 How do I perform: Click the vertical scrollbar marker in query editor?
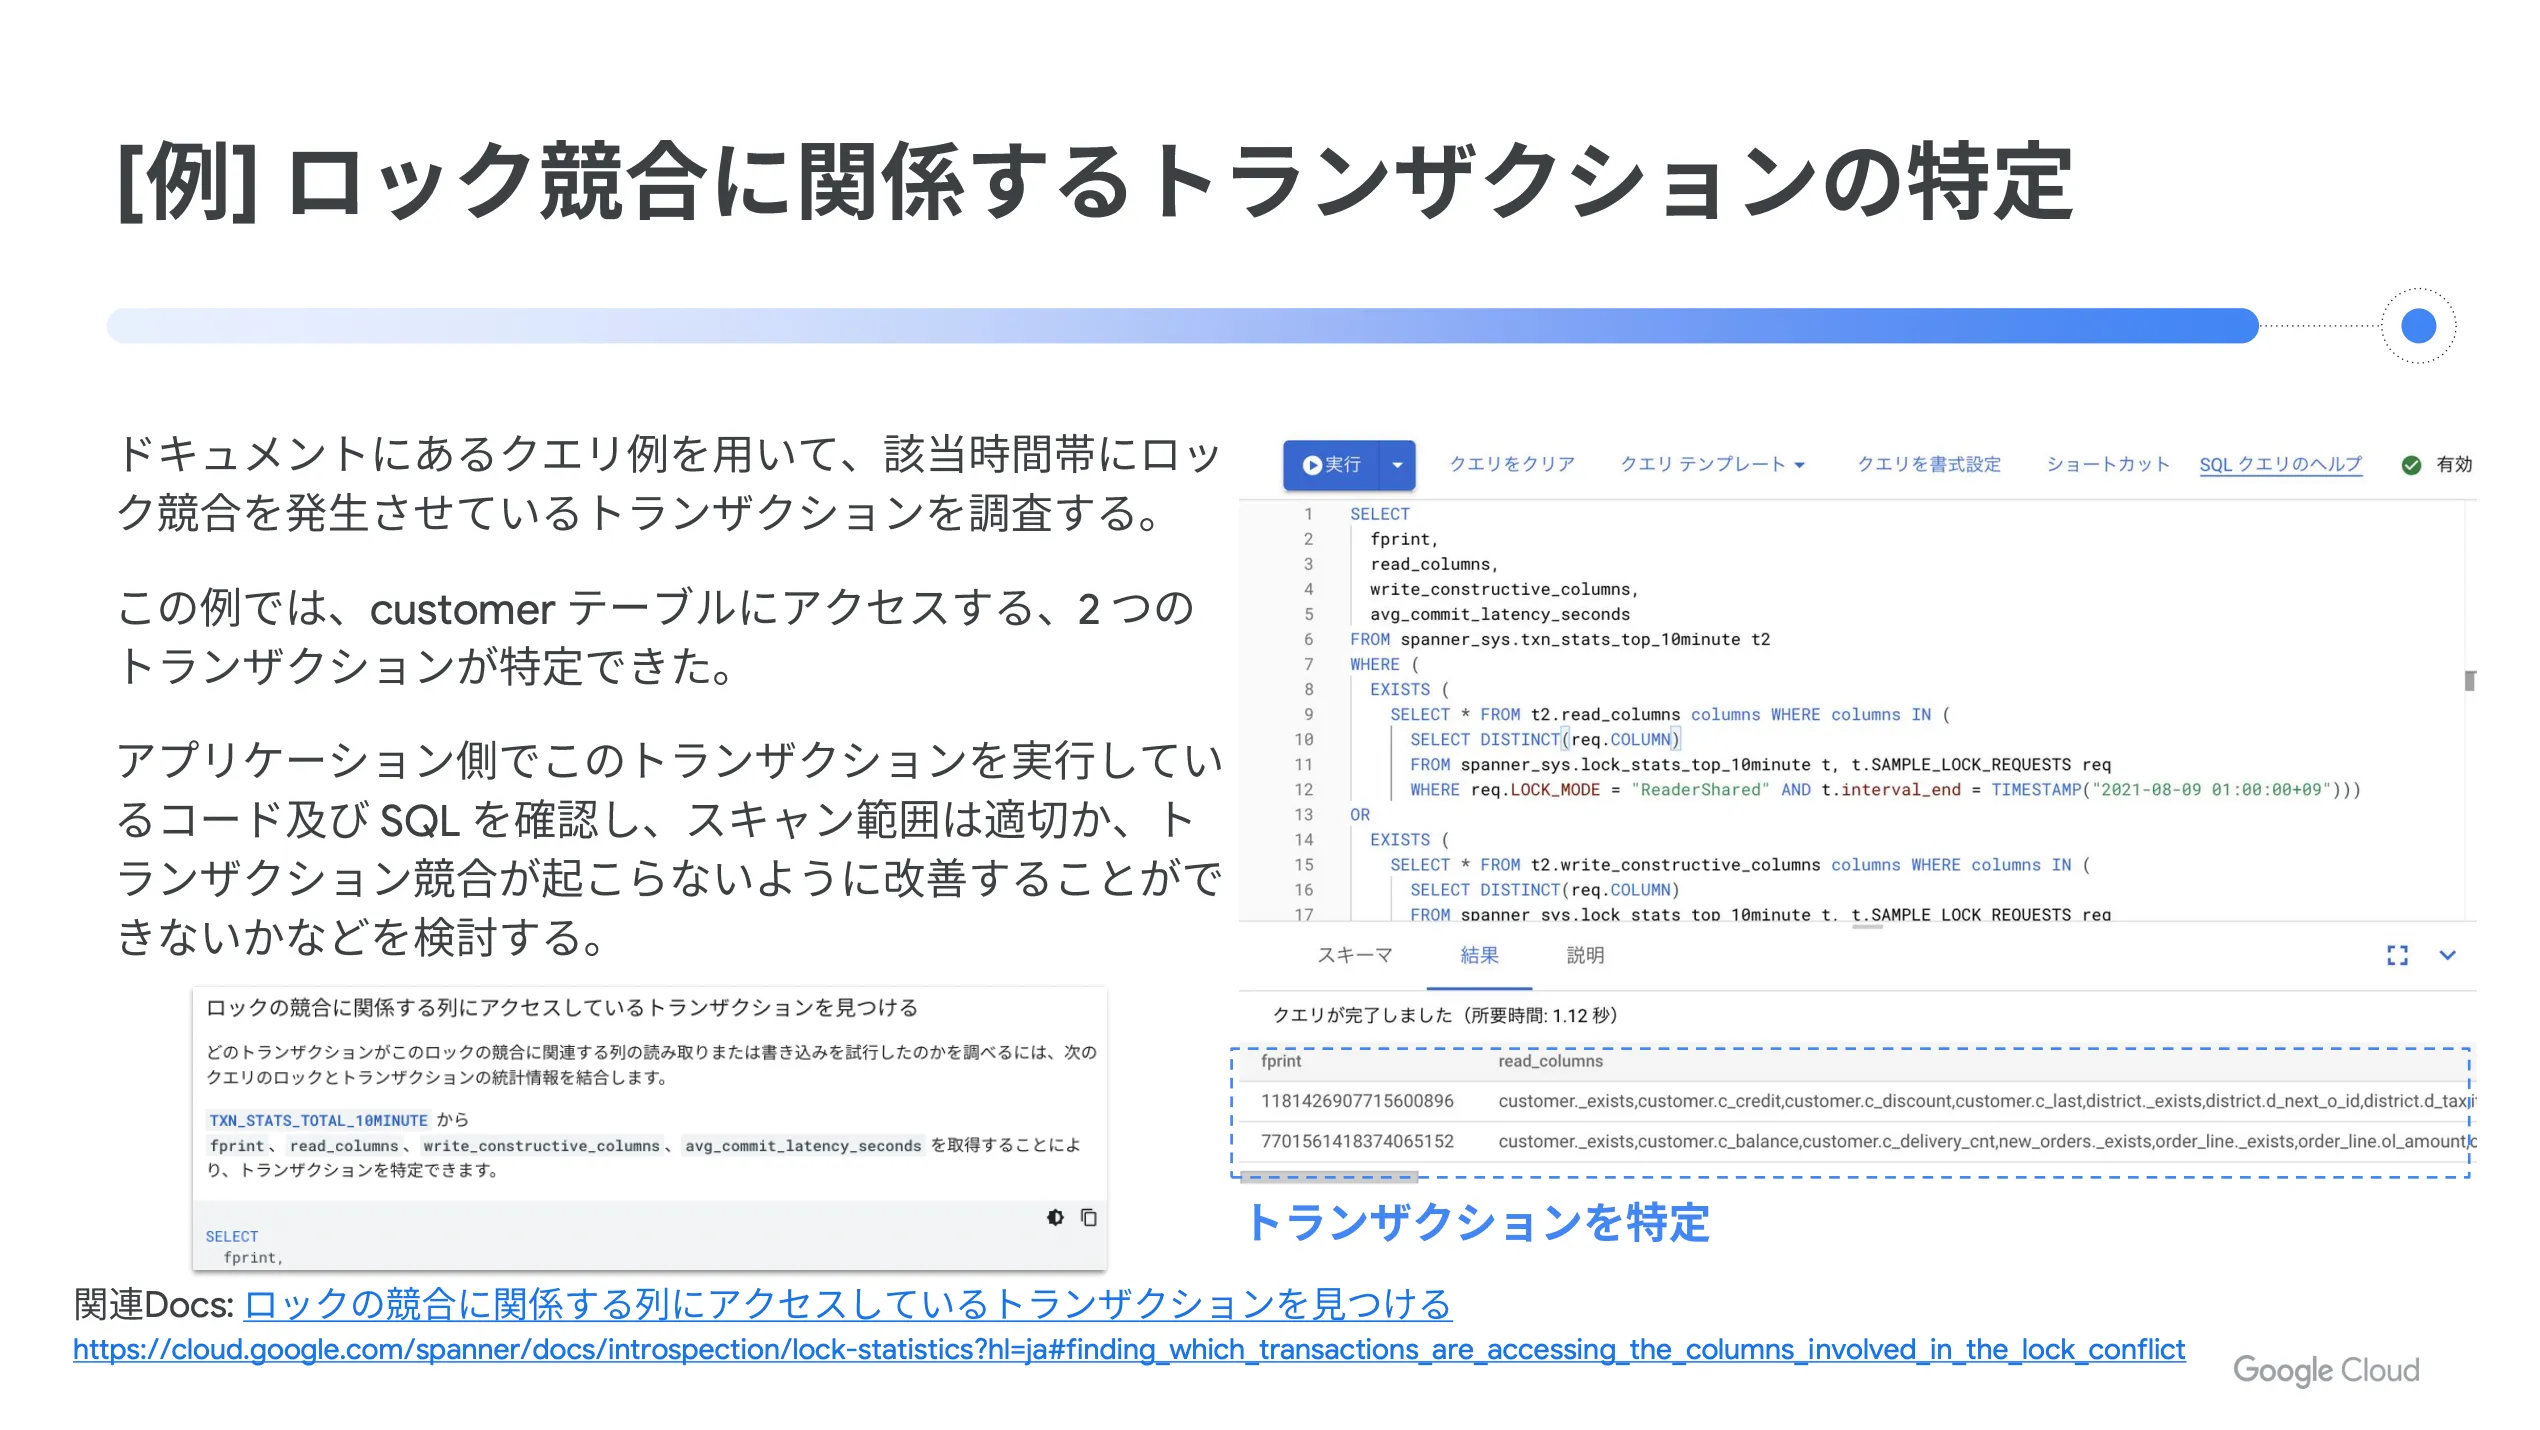tap(2469, 681)
